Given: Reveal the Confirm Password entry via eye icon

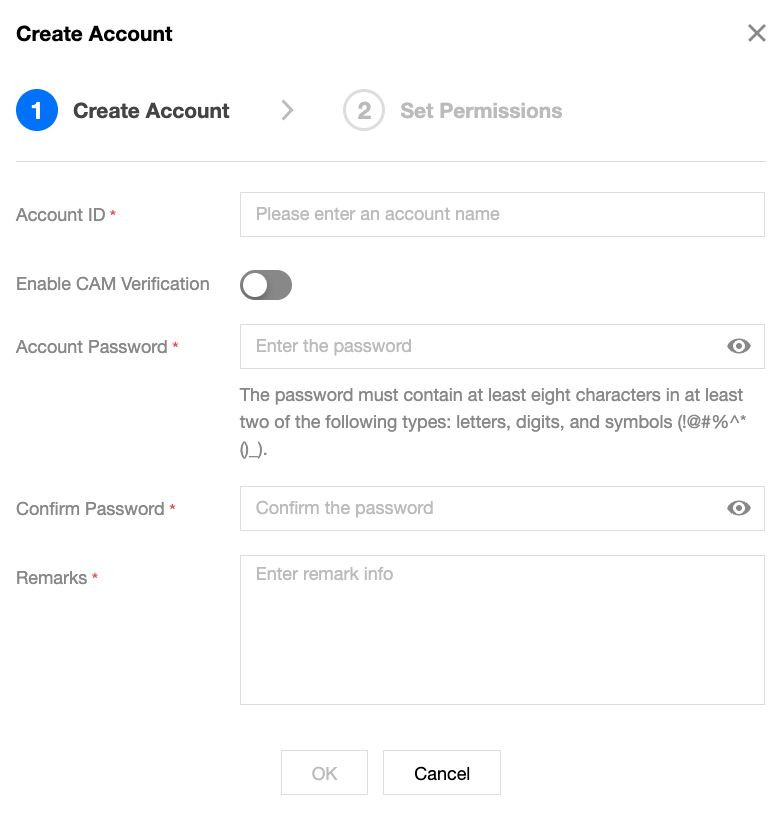Looking at the screenshot, I should 739,508.
